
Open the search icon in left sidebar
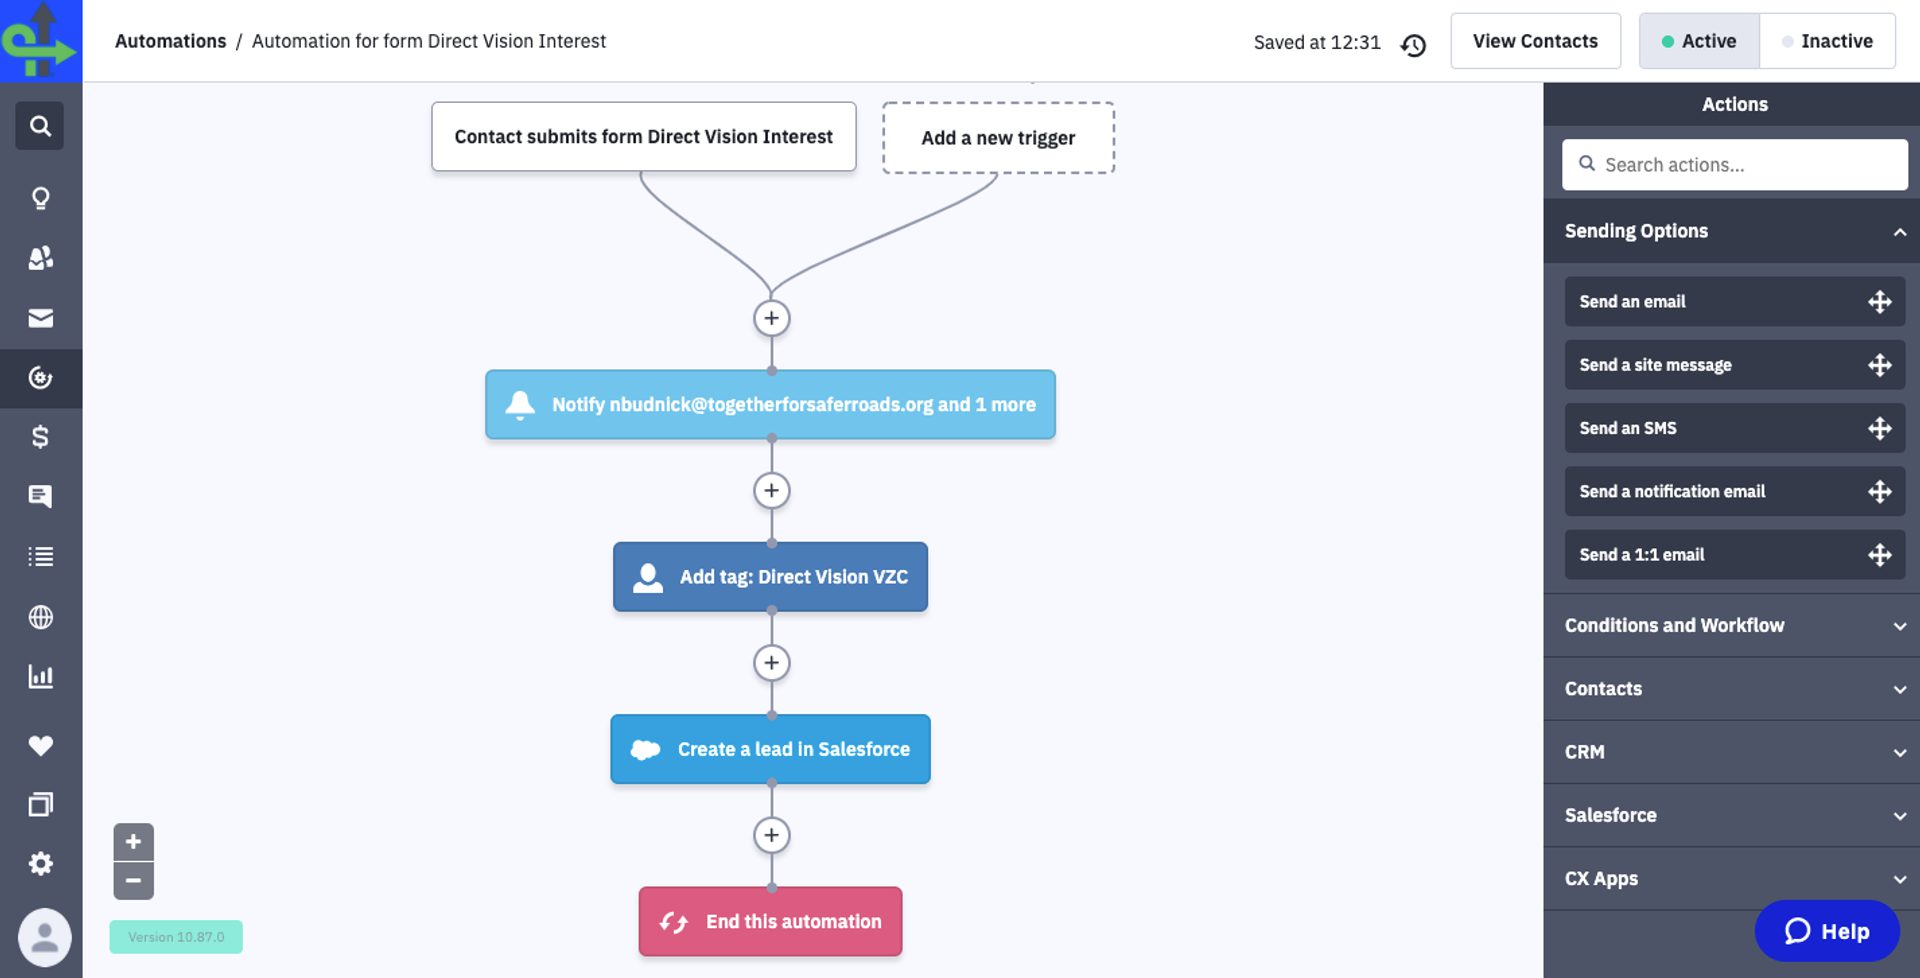(x=40, y=126)
